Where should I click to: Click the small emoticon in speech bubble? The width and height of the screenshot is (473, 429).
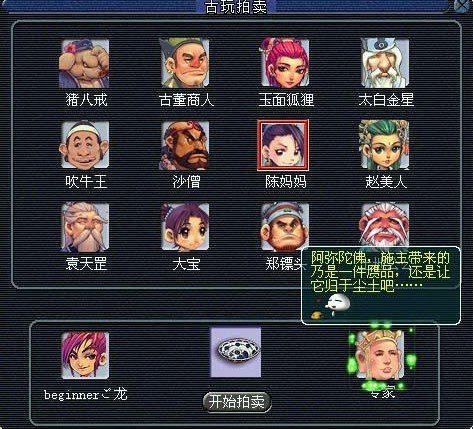tap(338, 304)
